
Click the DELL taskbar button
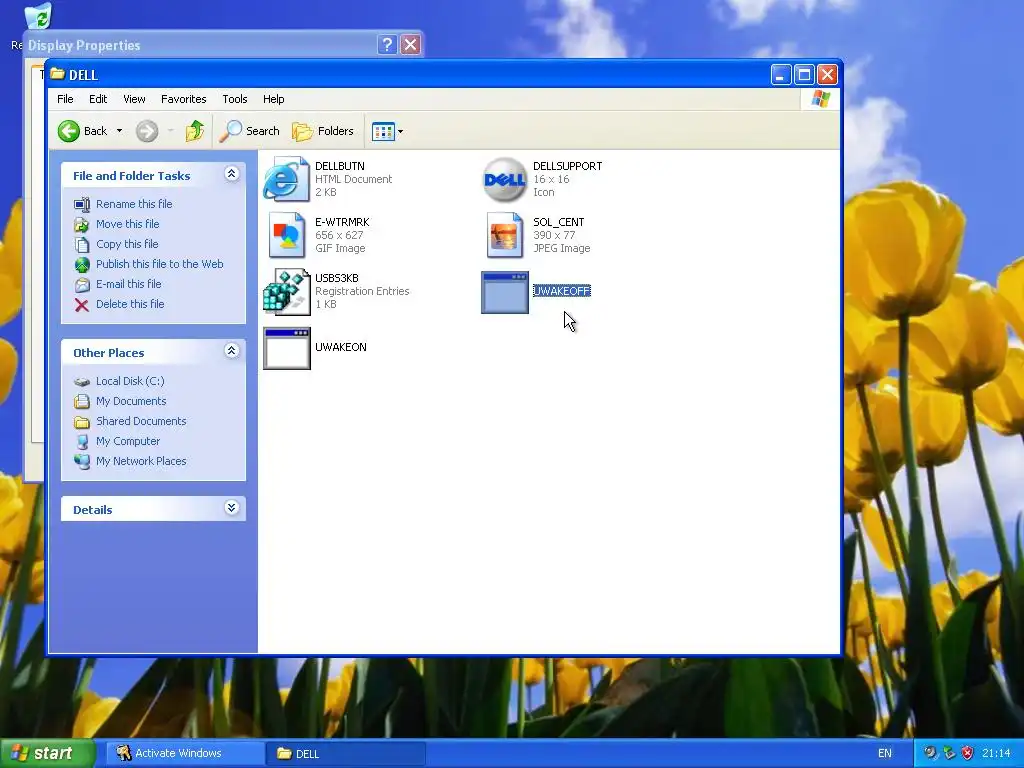pos(345,754)
